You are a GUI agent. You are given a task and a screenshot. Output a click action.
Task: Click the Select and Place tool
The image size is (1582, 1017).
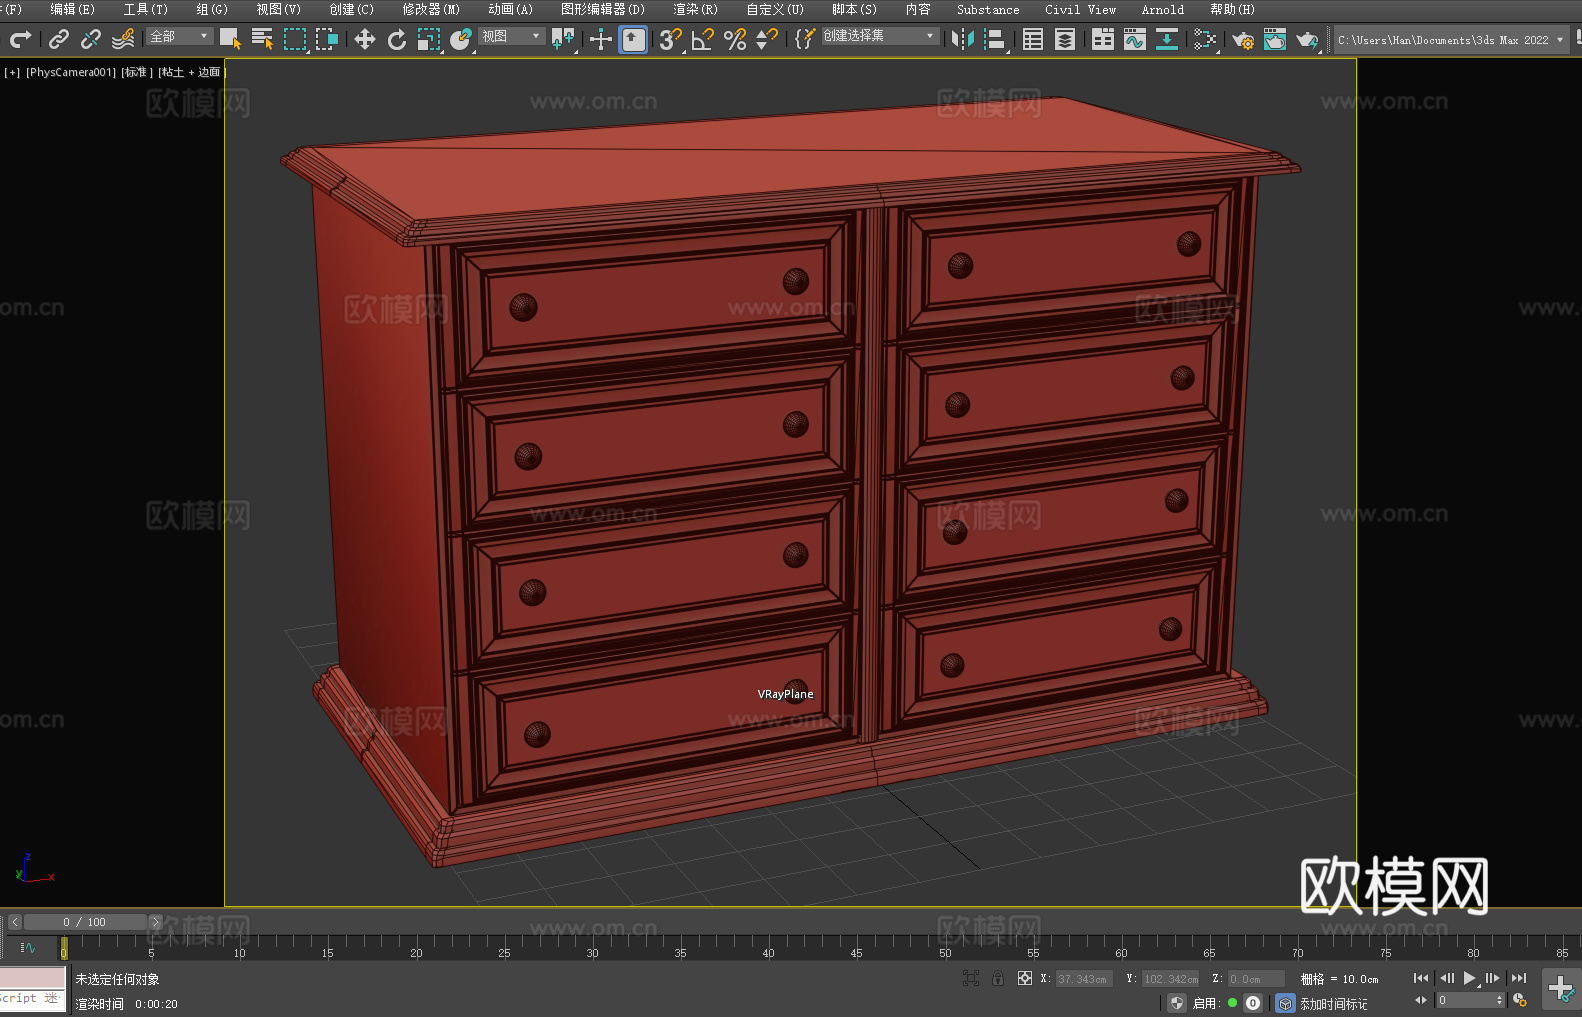click(x=461, y=39)
